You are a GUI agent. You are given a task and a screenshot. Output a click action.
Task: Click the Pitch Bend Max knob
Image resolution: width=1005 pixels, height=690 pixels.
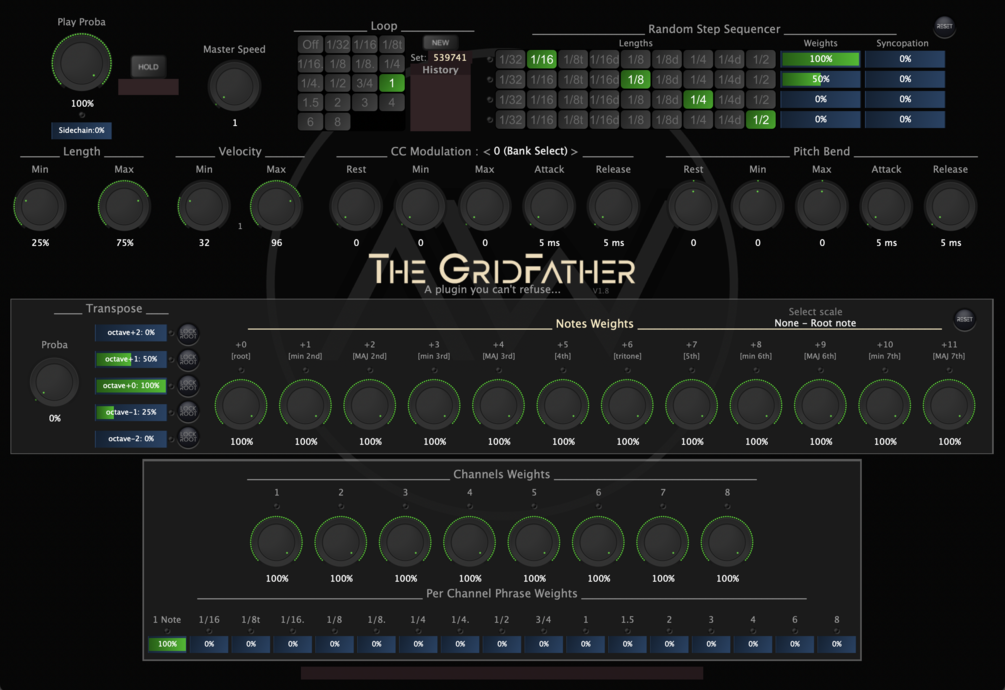coord(822,206)
